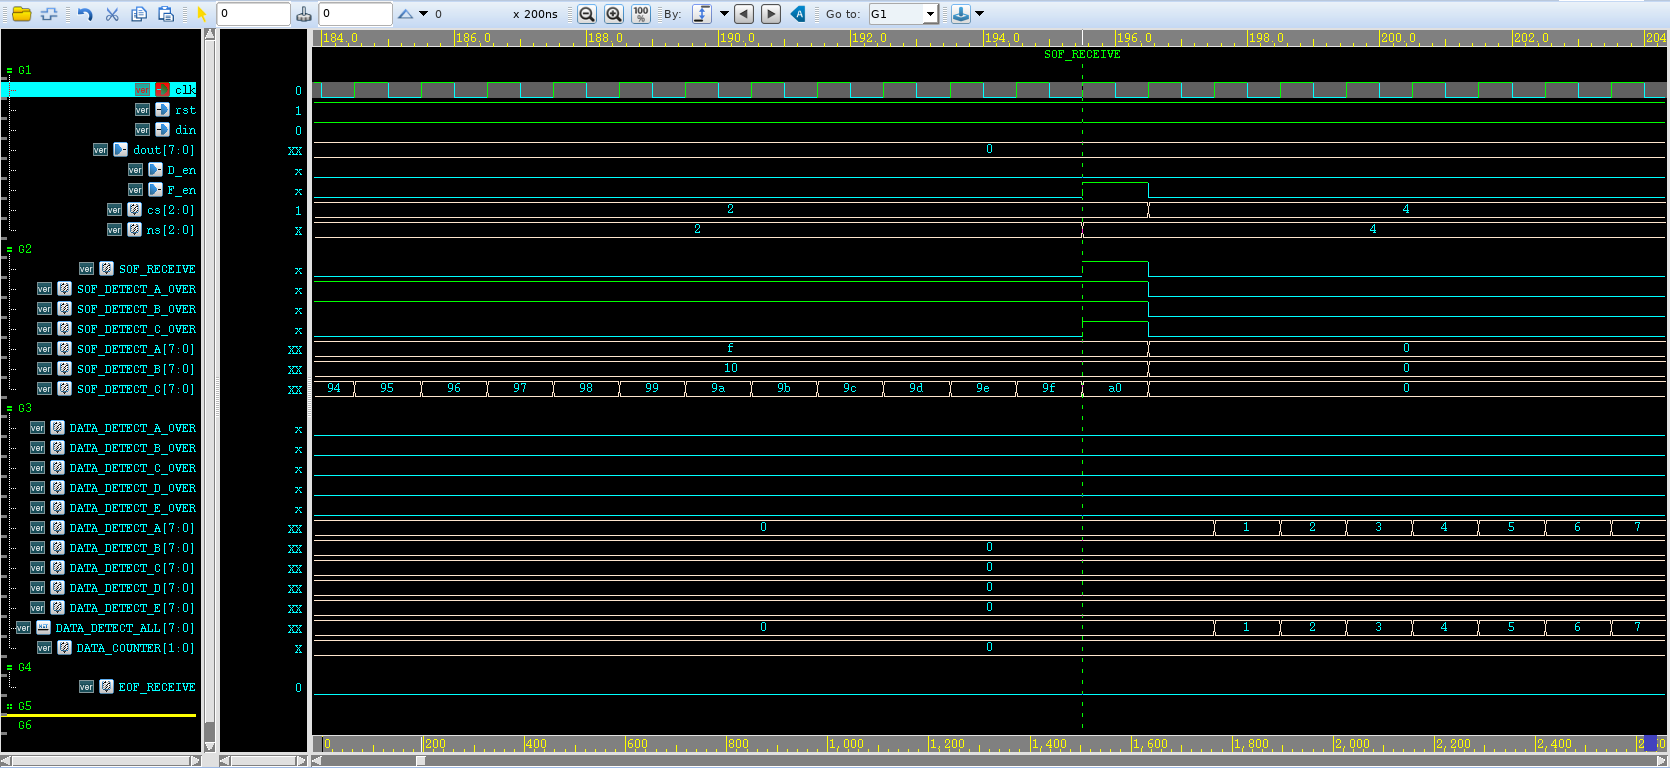Click the blue A annotation icon

[798, 14]
